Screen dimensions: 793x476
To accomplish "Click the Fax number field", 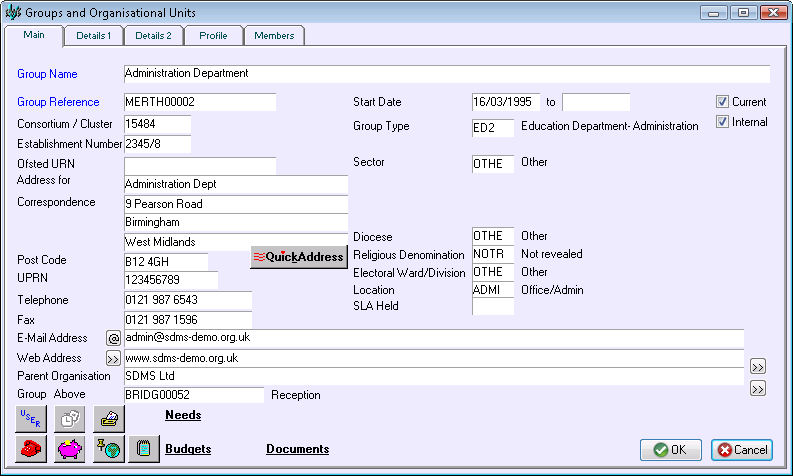I will pyautogui.click(x=188, y=320).
